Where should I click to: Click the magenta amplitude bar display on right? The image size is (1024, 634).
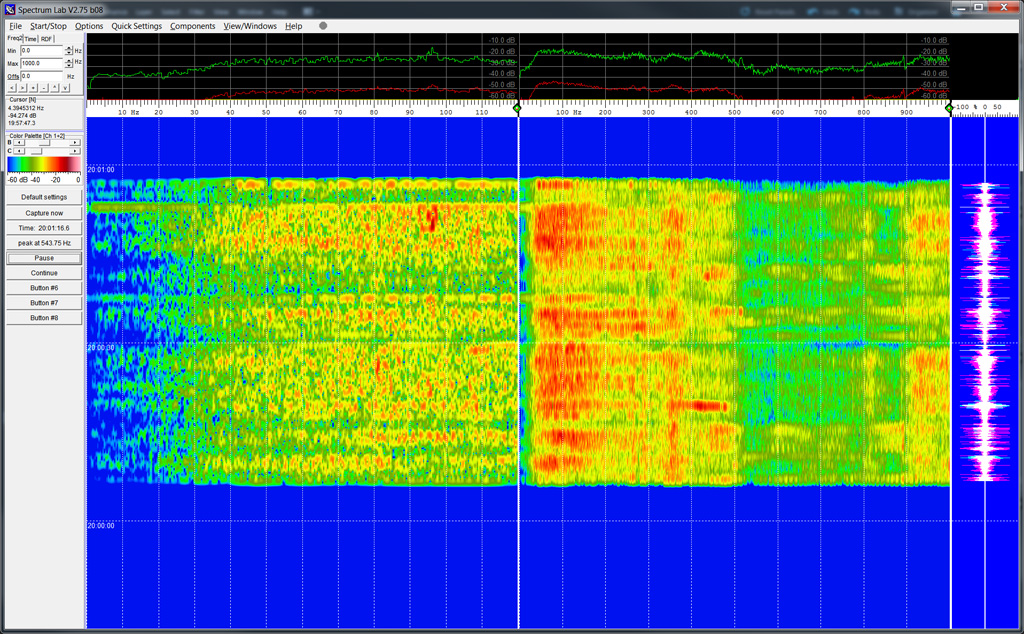point(985,333)
